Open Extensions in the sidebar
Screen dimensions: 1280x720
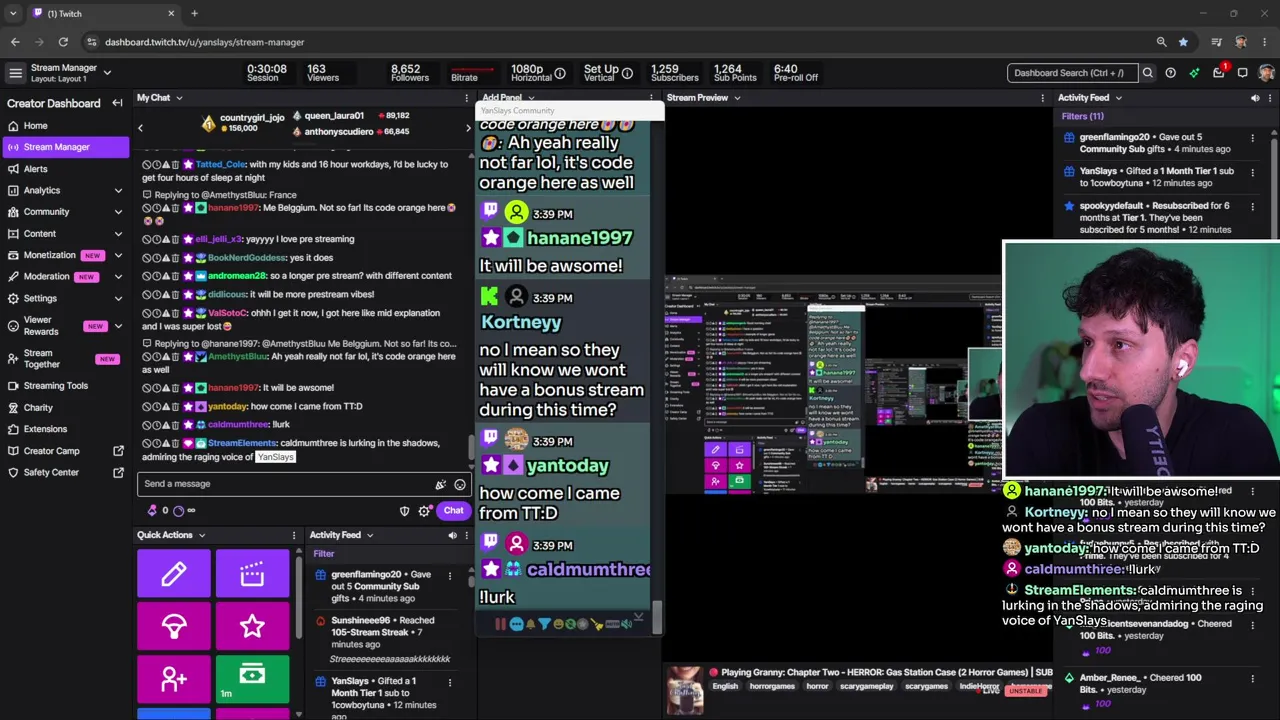[65, 429]
